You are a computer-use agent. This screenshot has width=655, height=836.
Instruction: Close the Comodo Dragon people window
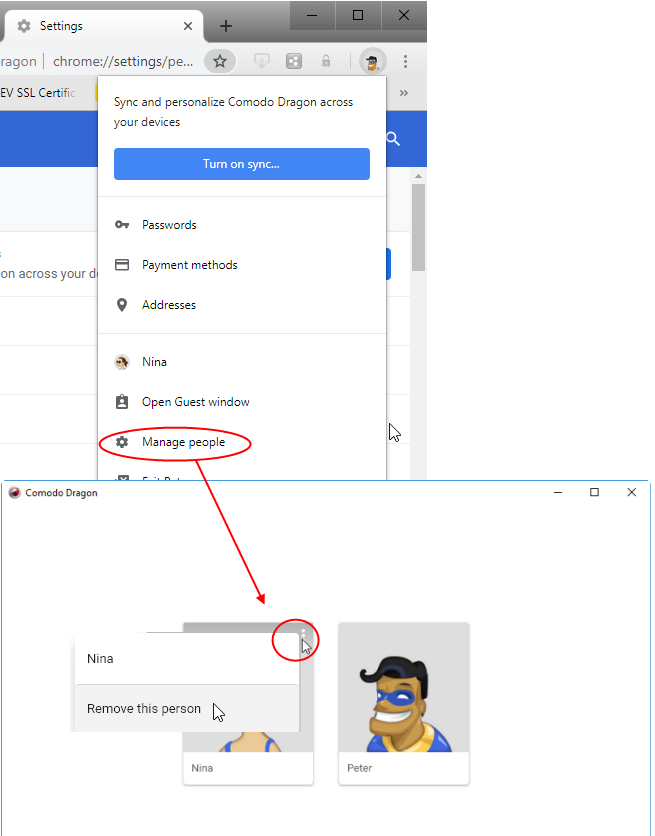(632, 493)
